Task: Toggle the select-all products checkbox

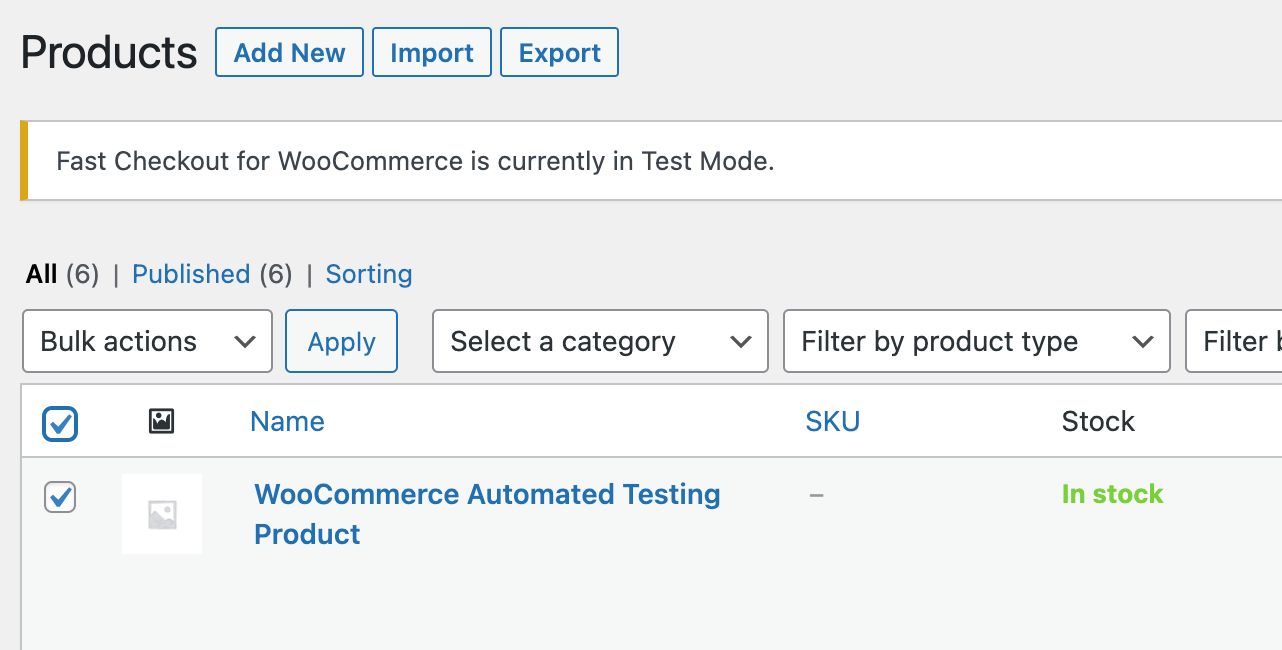Action: pos(60,424)
